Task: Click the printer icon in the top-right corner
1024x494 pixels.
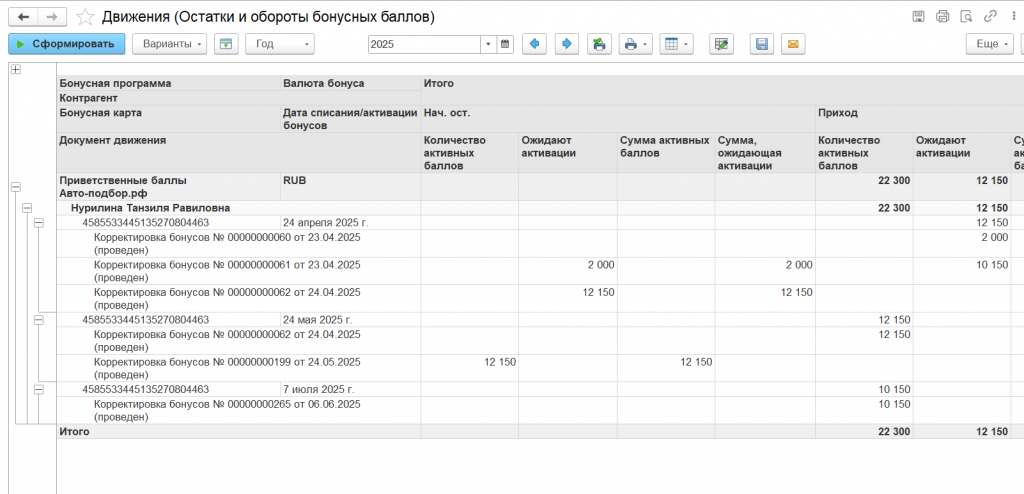Action: 942,17
